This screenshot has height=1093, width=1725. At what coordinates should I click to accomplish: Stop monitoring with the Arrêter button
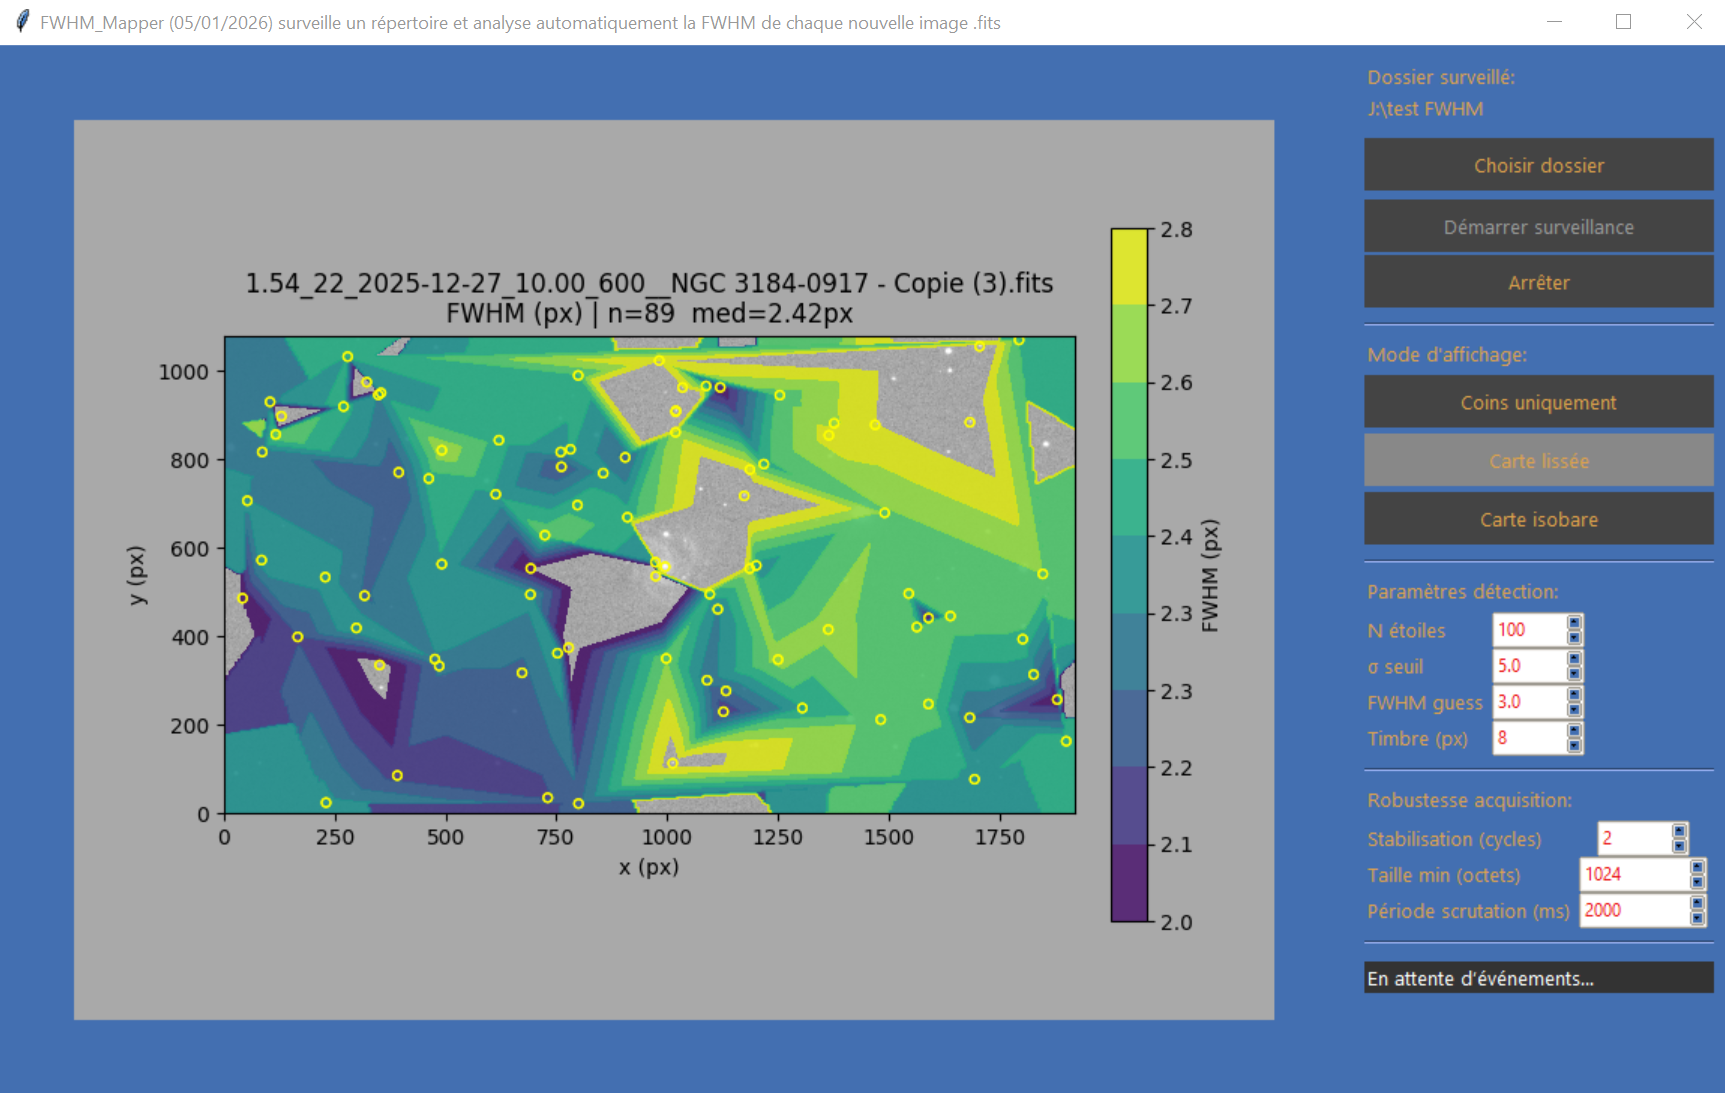pyautogui.click(x=1538, y=282)
